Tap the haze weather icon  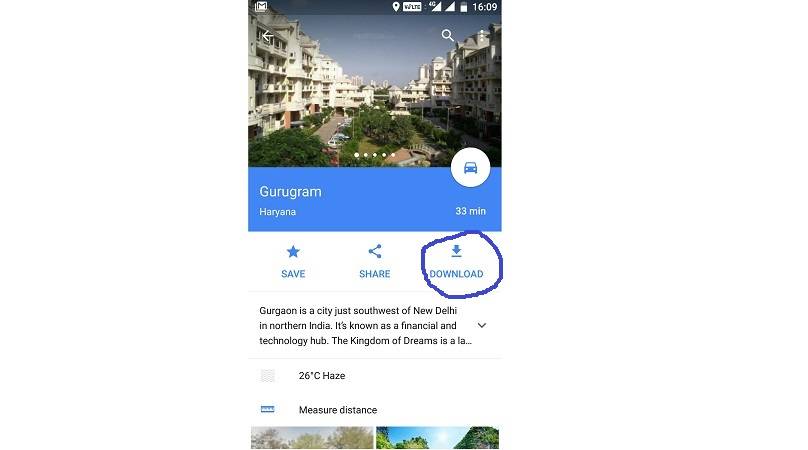tap(267, 375)
